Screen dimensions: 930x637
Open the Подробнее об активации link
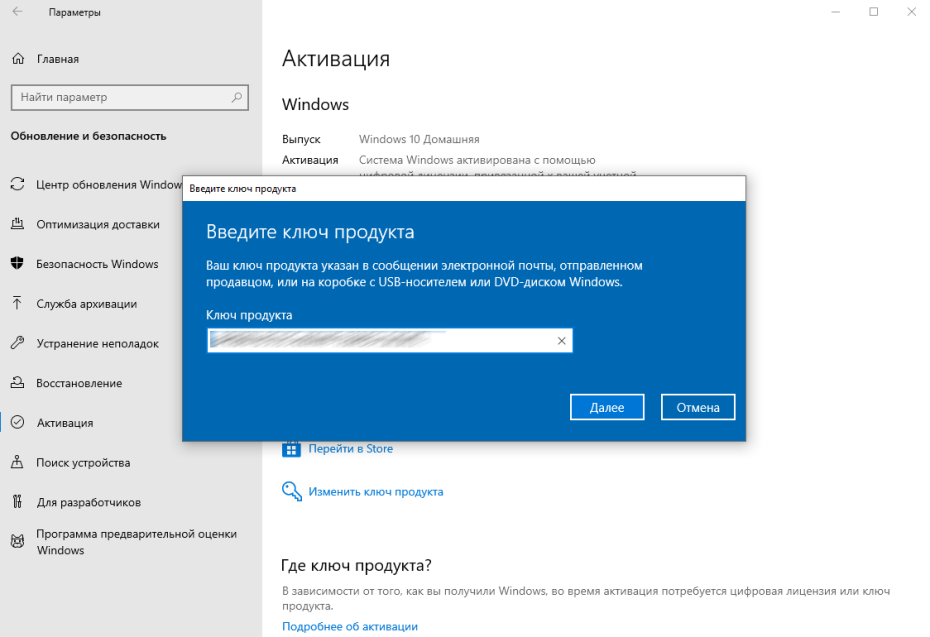(x=350, y=626)
